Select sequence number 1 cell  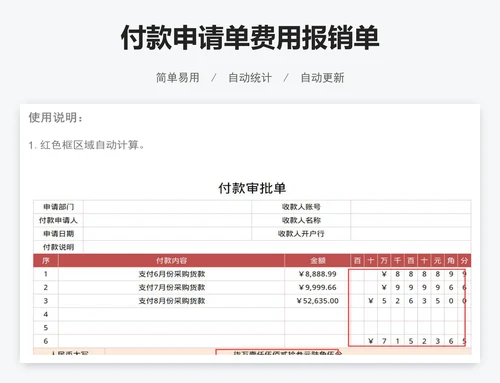[46, 274]
